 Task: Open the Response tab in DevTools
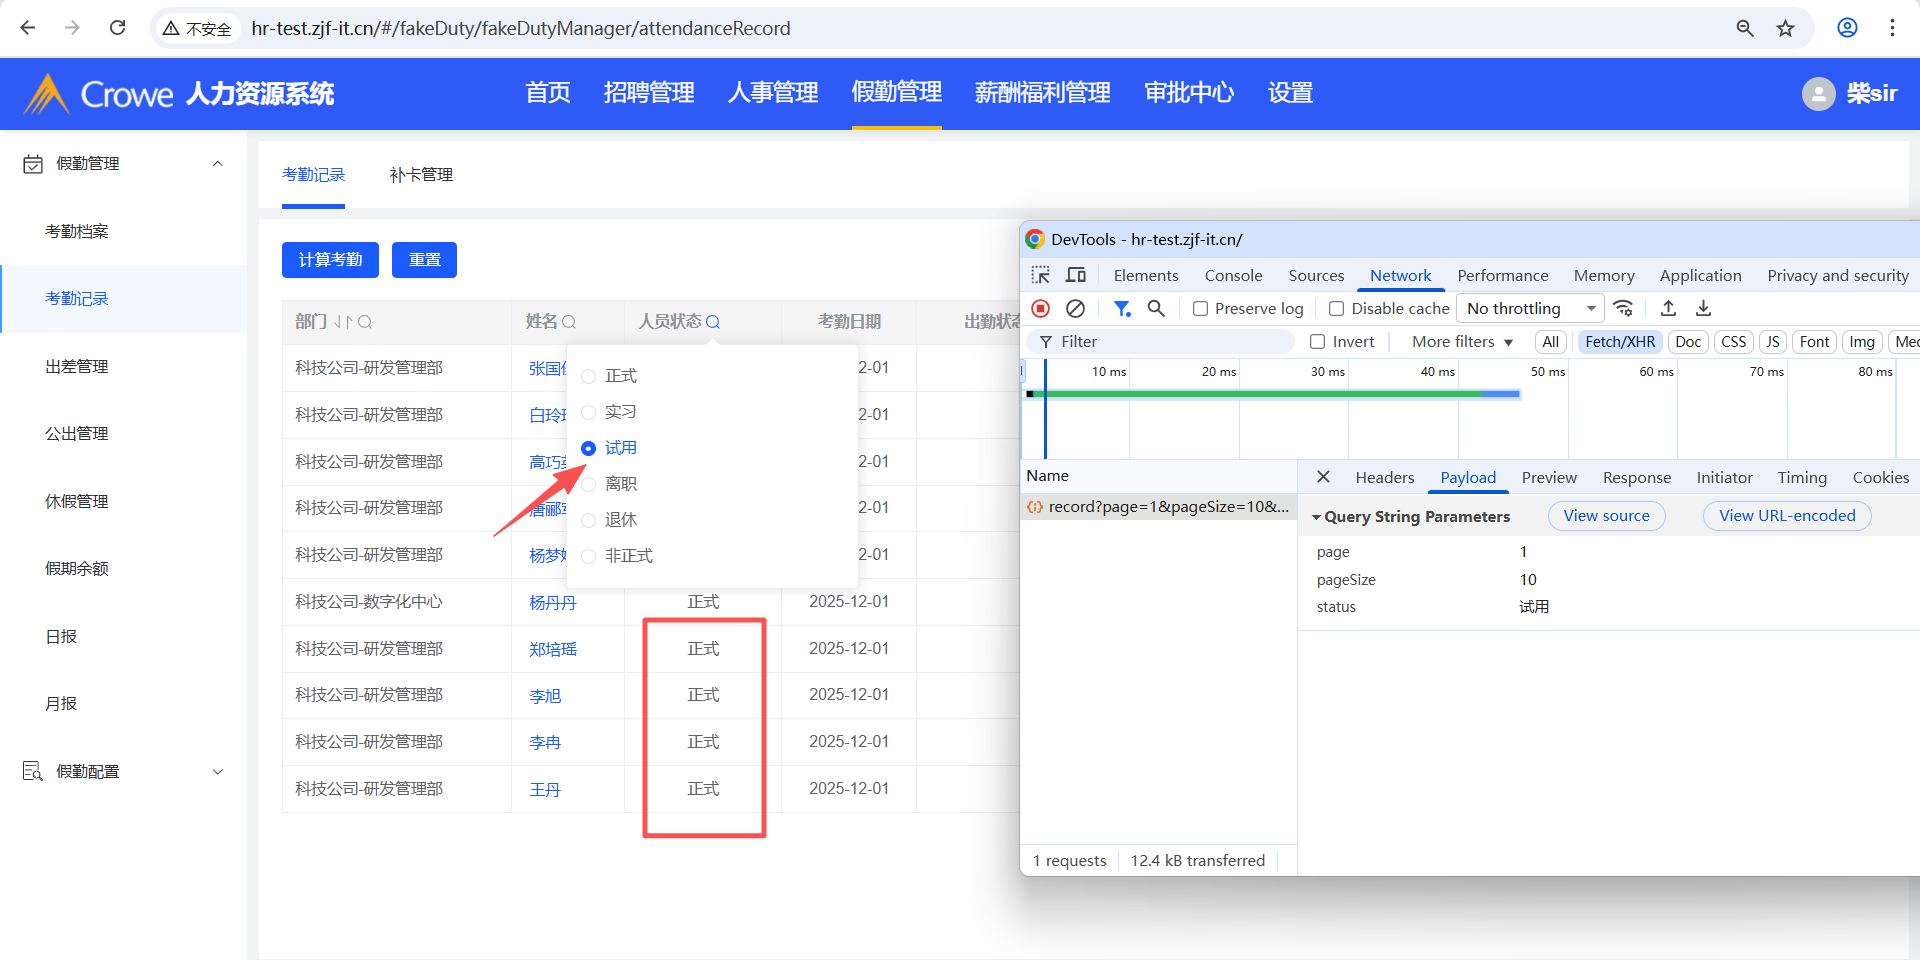[1636, 478]
